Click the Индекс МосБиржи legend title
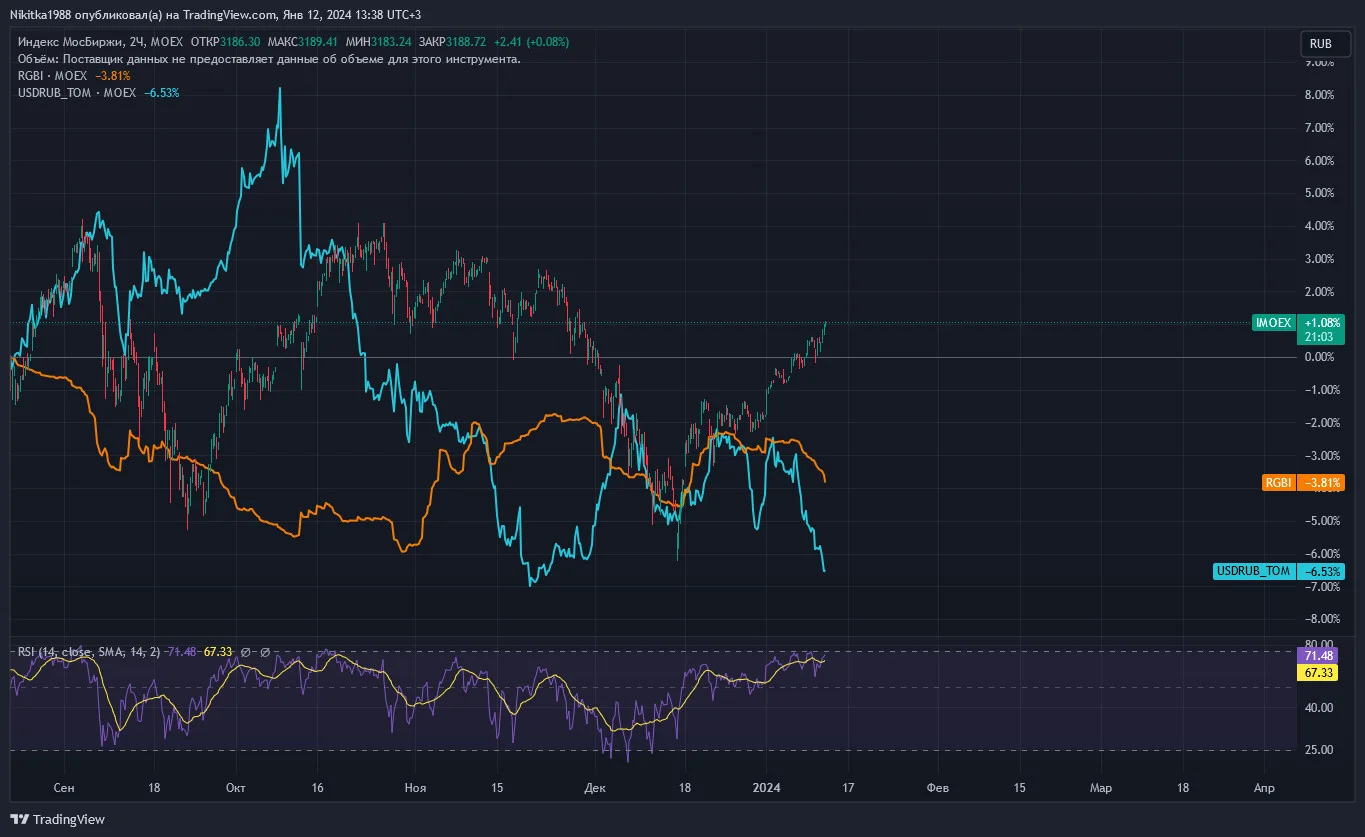1365x837 pixels. pyautogui.click(x=70, y=43)
